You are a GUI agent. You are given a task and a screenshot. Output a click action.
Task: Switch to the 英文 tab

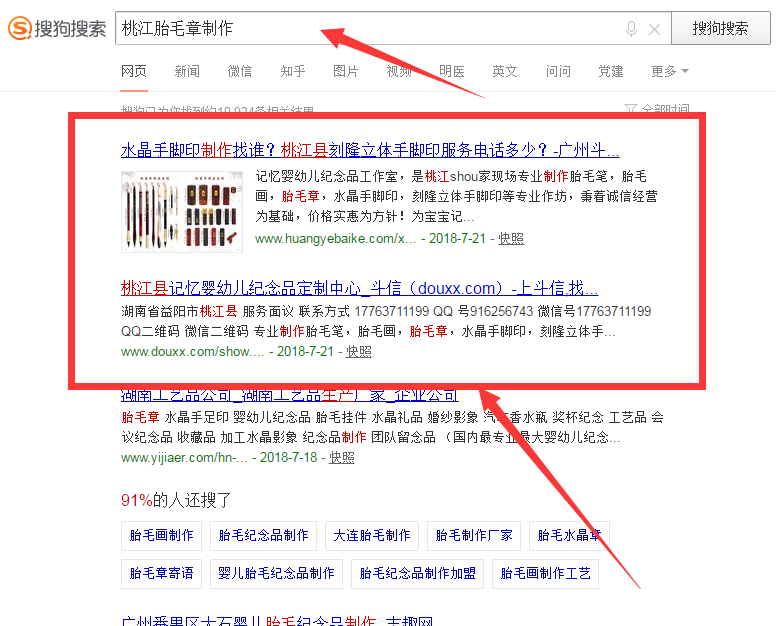click(504, 71)
